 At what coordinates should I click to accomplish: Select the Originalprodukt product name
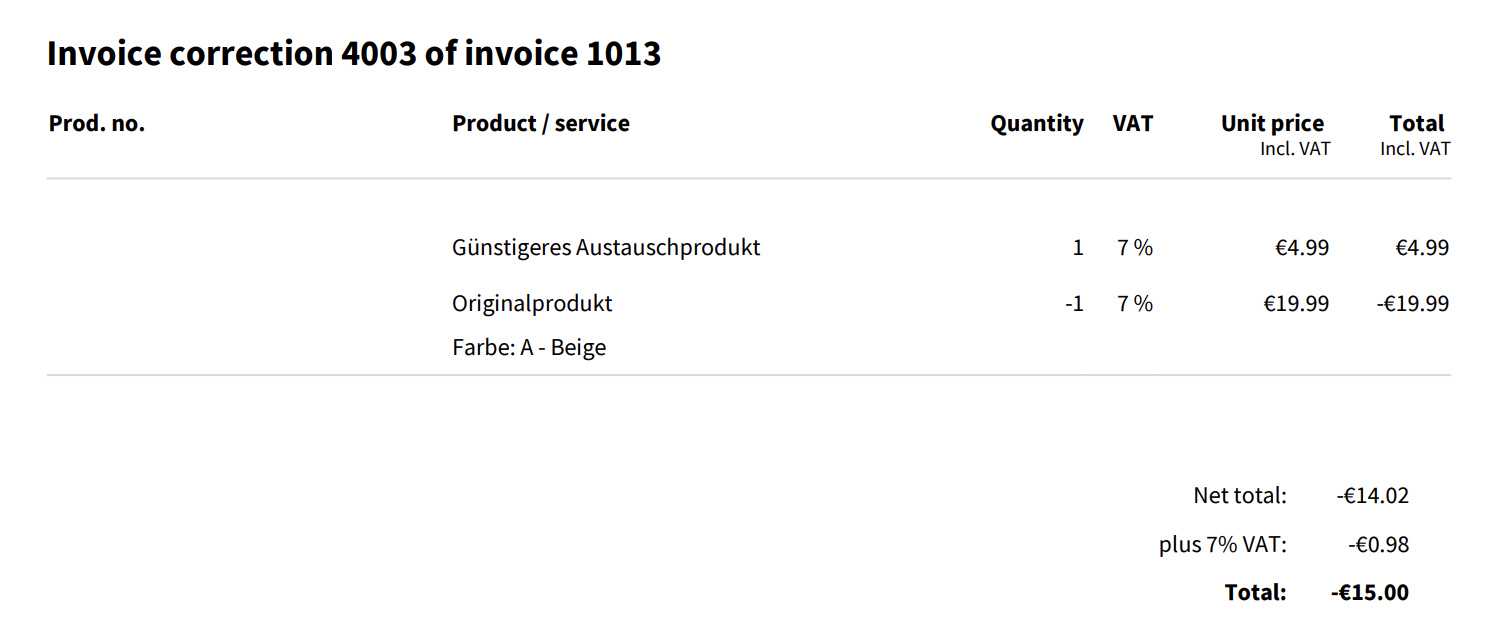(532, 303)
